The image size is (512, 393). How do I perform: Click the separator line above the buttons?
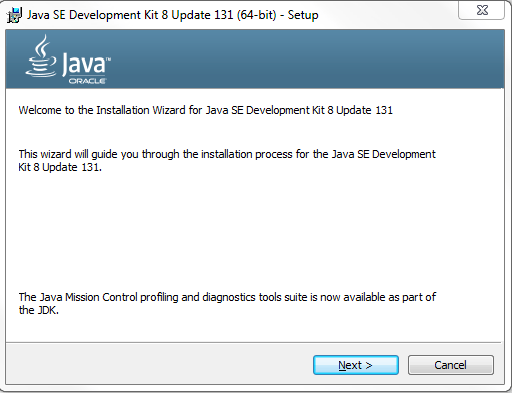(x=253, y=342)
